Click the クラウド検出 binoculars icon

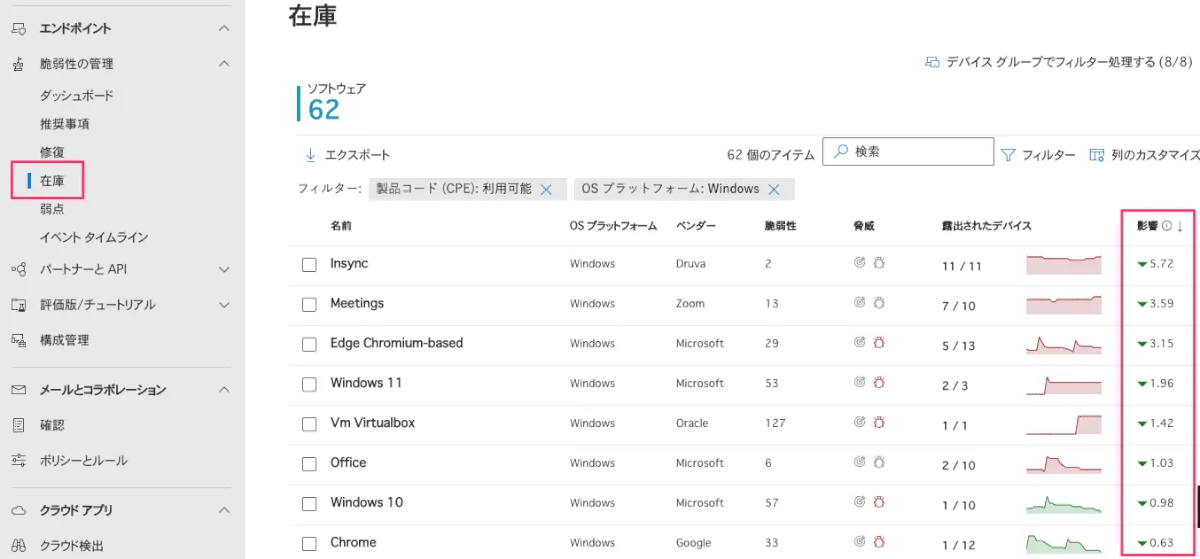point(18,546)
